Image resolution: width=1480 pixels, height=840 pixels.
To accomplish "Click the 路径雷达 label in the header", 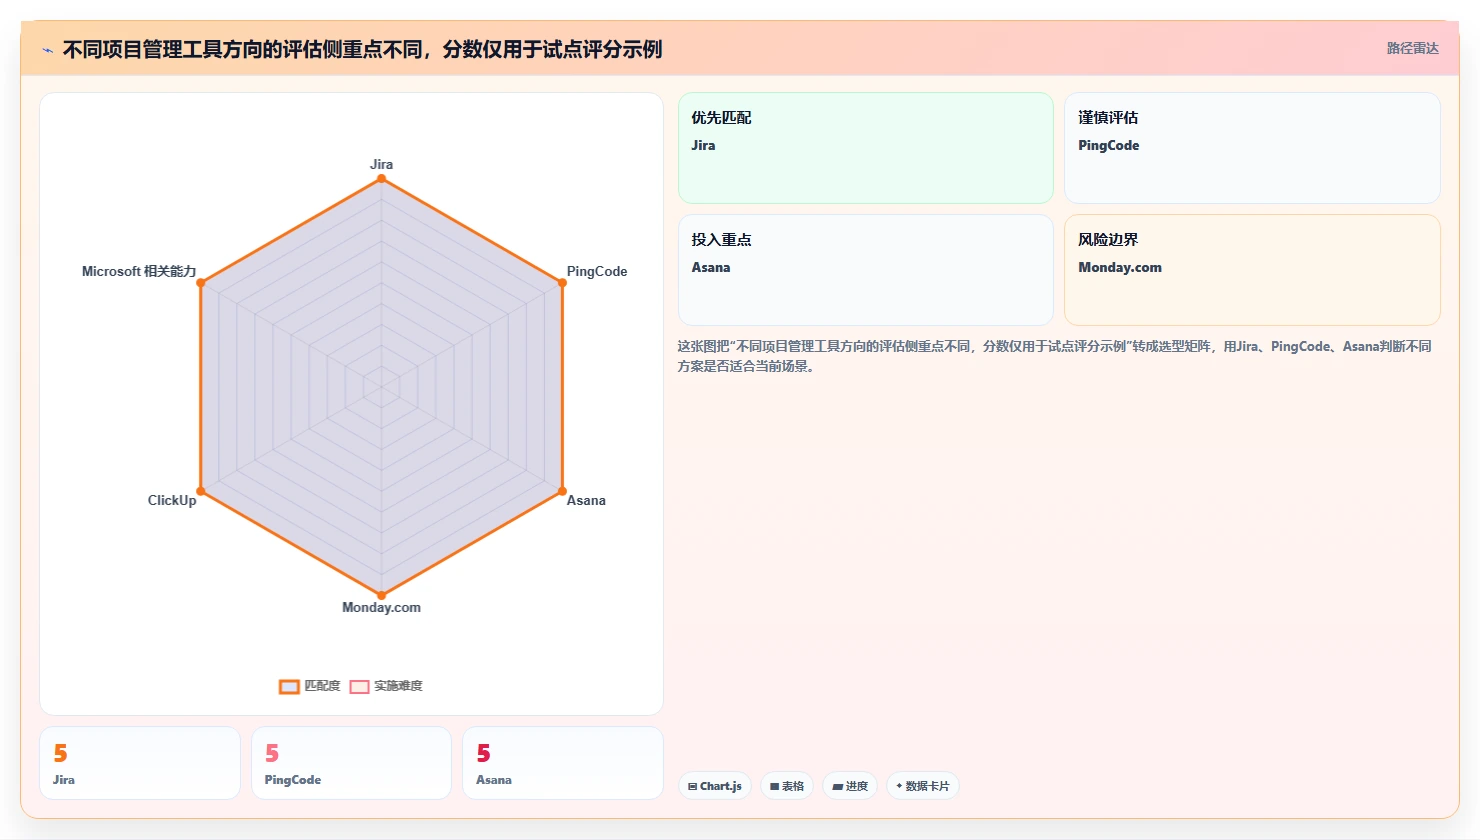I will click(1412, 48).
